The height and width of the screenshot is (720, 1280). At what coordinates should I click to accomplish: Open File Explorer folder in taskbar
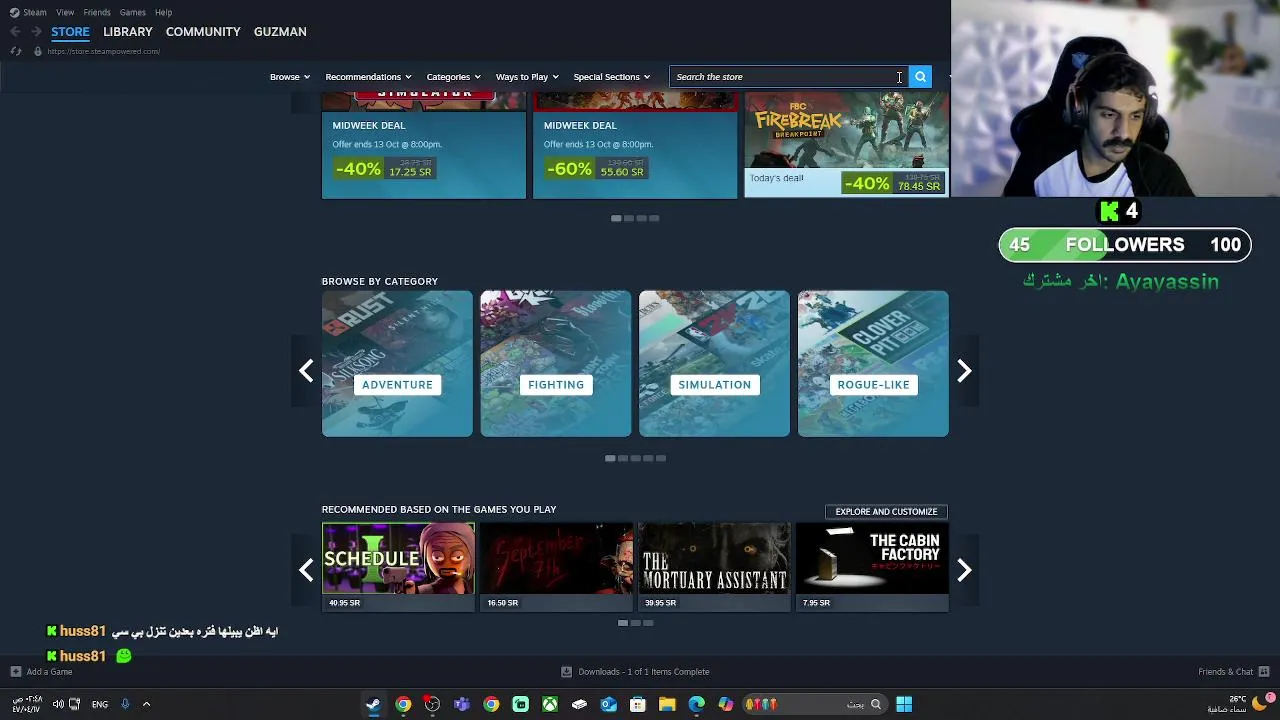click(667, 704)
